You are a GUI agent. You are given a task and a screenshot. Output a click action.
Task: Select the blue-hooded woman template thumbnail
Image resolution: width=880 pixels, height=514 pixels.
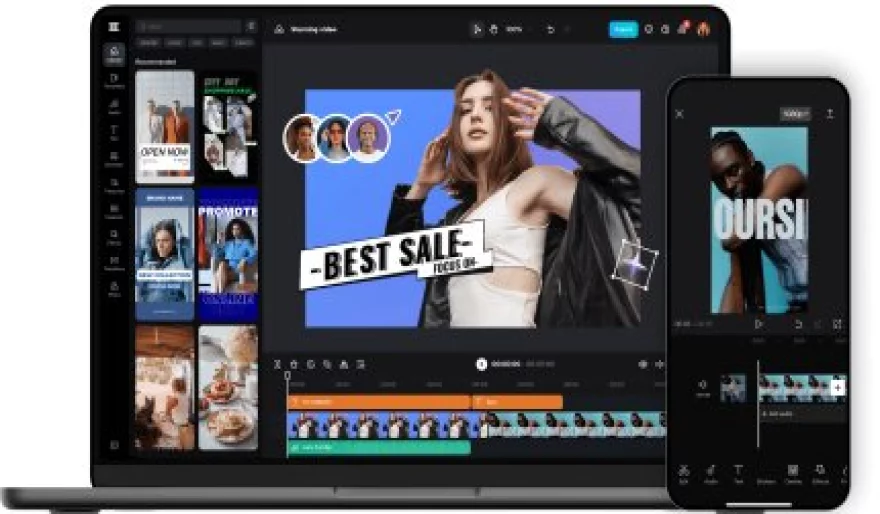pos(165,255)
